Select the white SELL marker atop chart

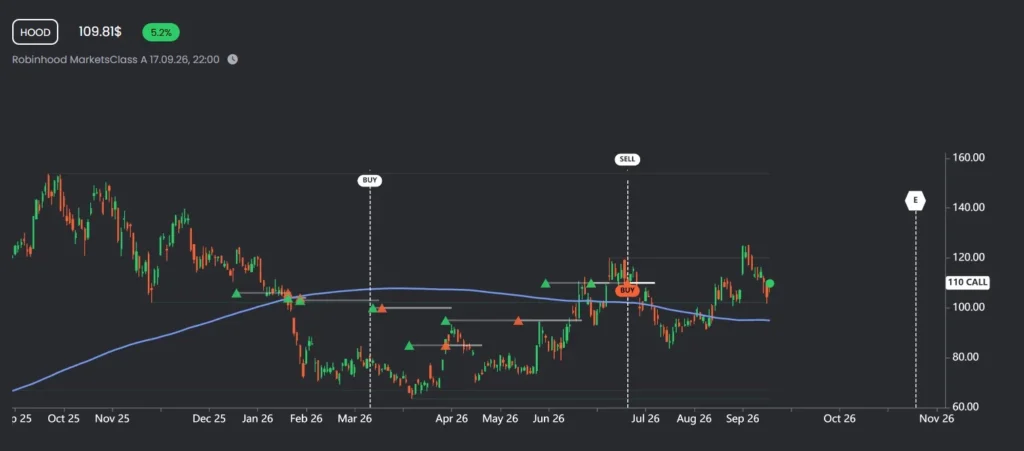coord(628,159)
